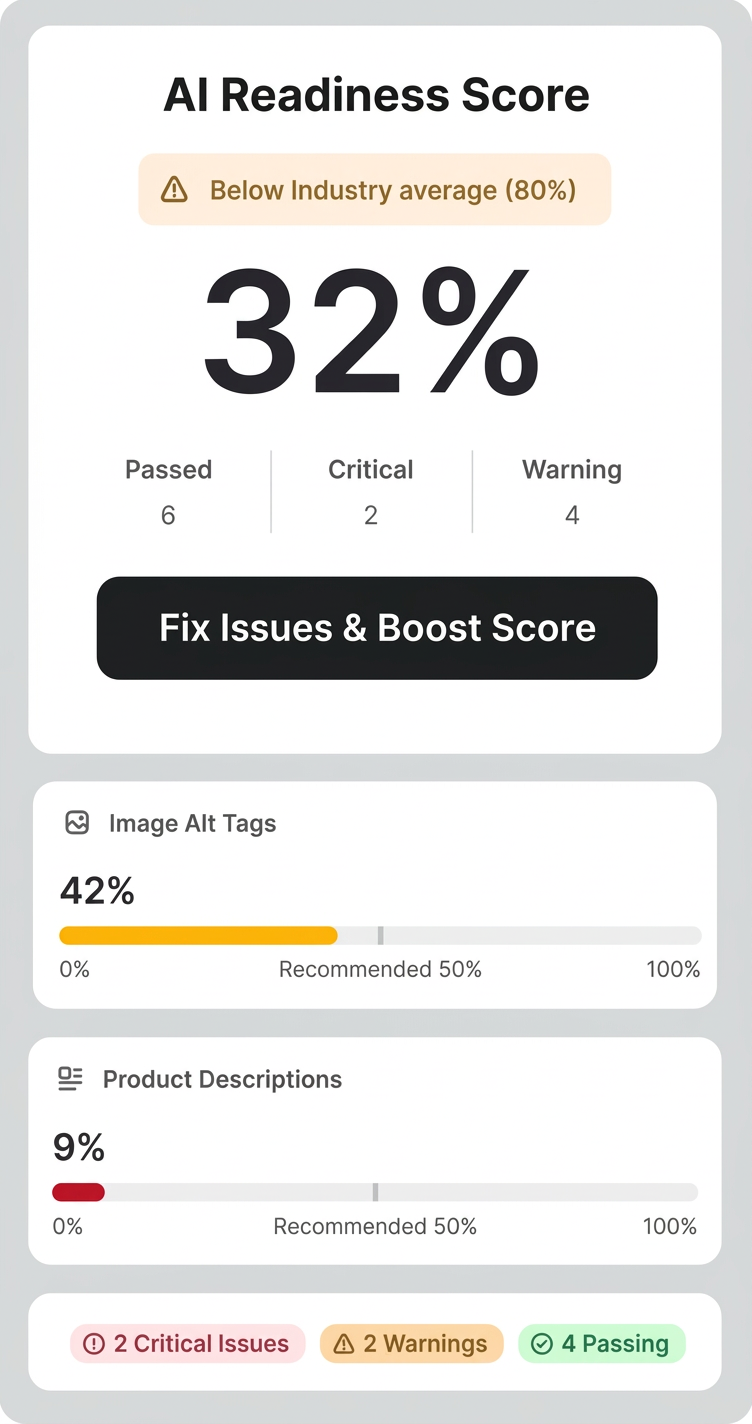Click the red Product Descriptions progress bar
The width and height of the screenshot is (752, 1424).
click(x=78, y=1192)
